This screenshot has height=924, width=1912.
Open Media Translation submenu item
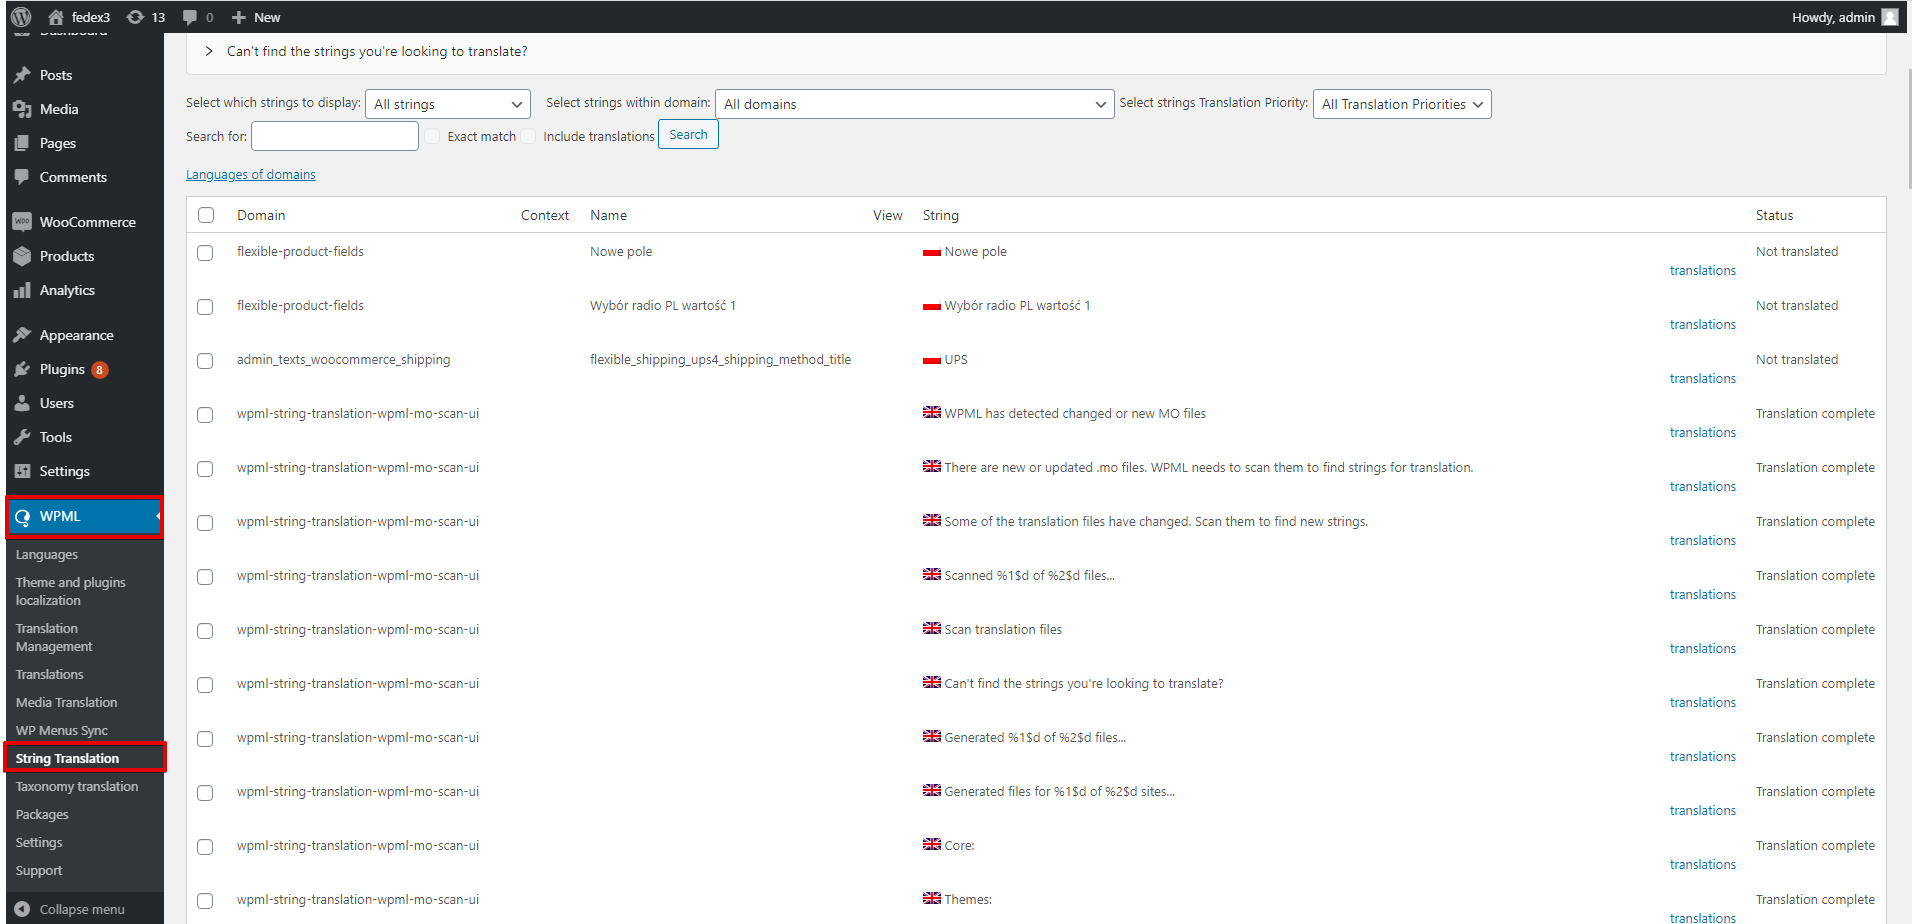[66, 703]
